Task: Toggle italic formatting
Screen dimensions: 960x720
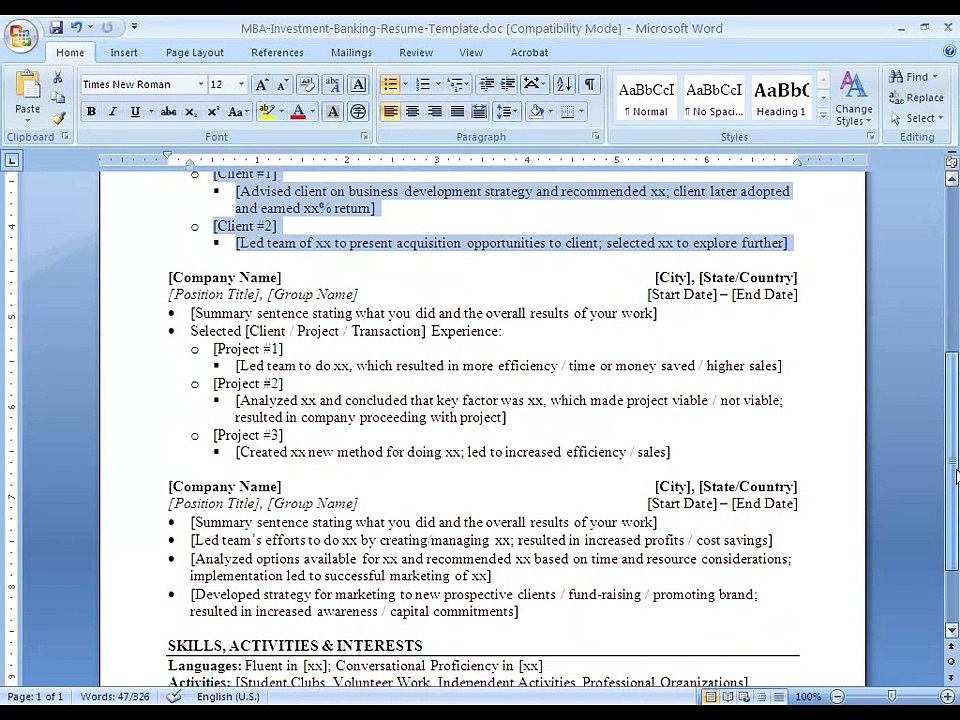Action: 113,111
